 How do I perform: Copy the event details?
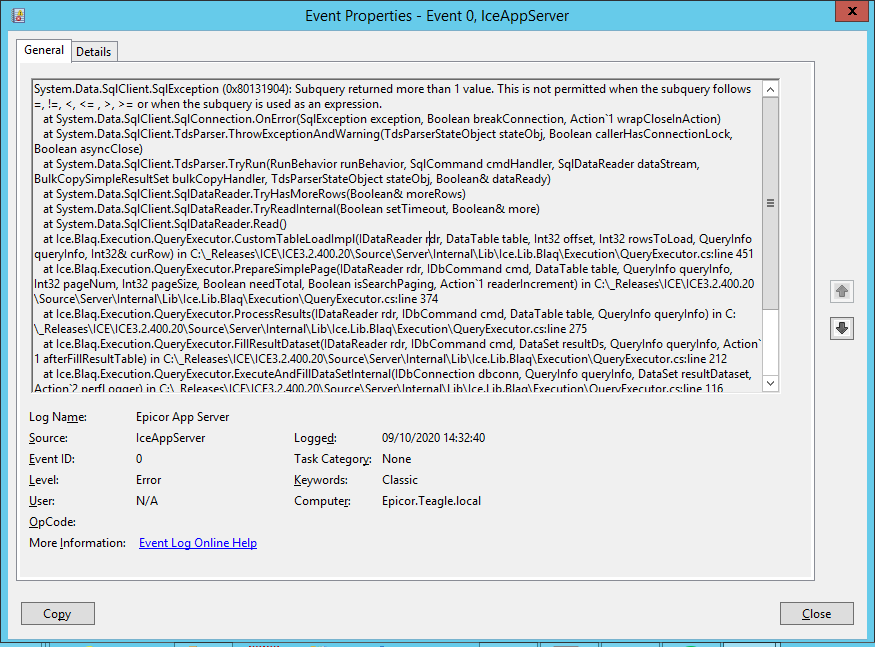(x=57, y=614)
